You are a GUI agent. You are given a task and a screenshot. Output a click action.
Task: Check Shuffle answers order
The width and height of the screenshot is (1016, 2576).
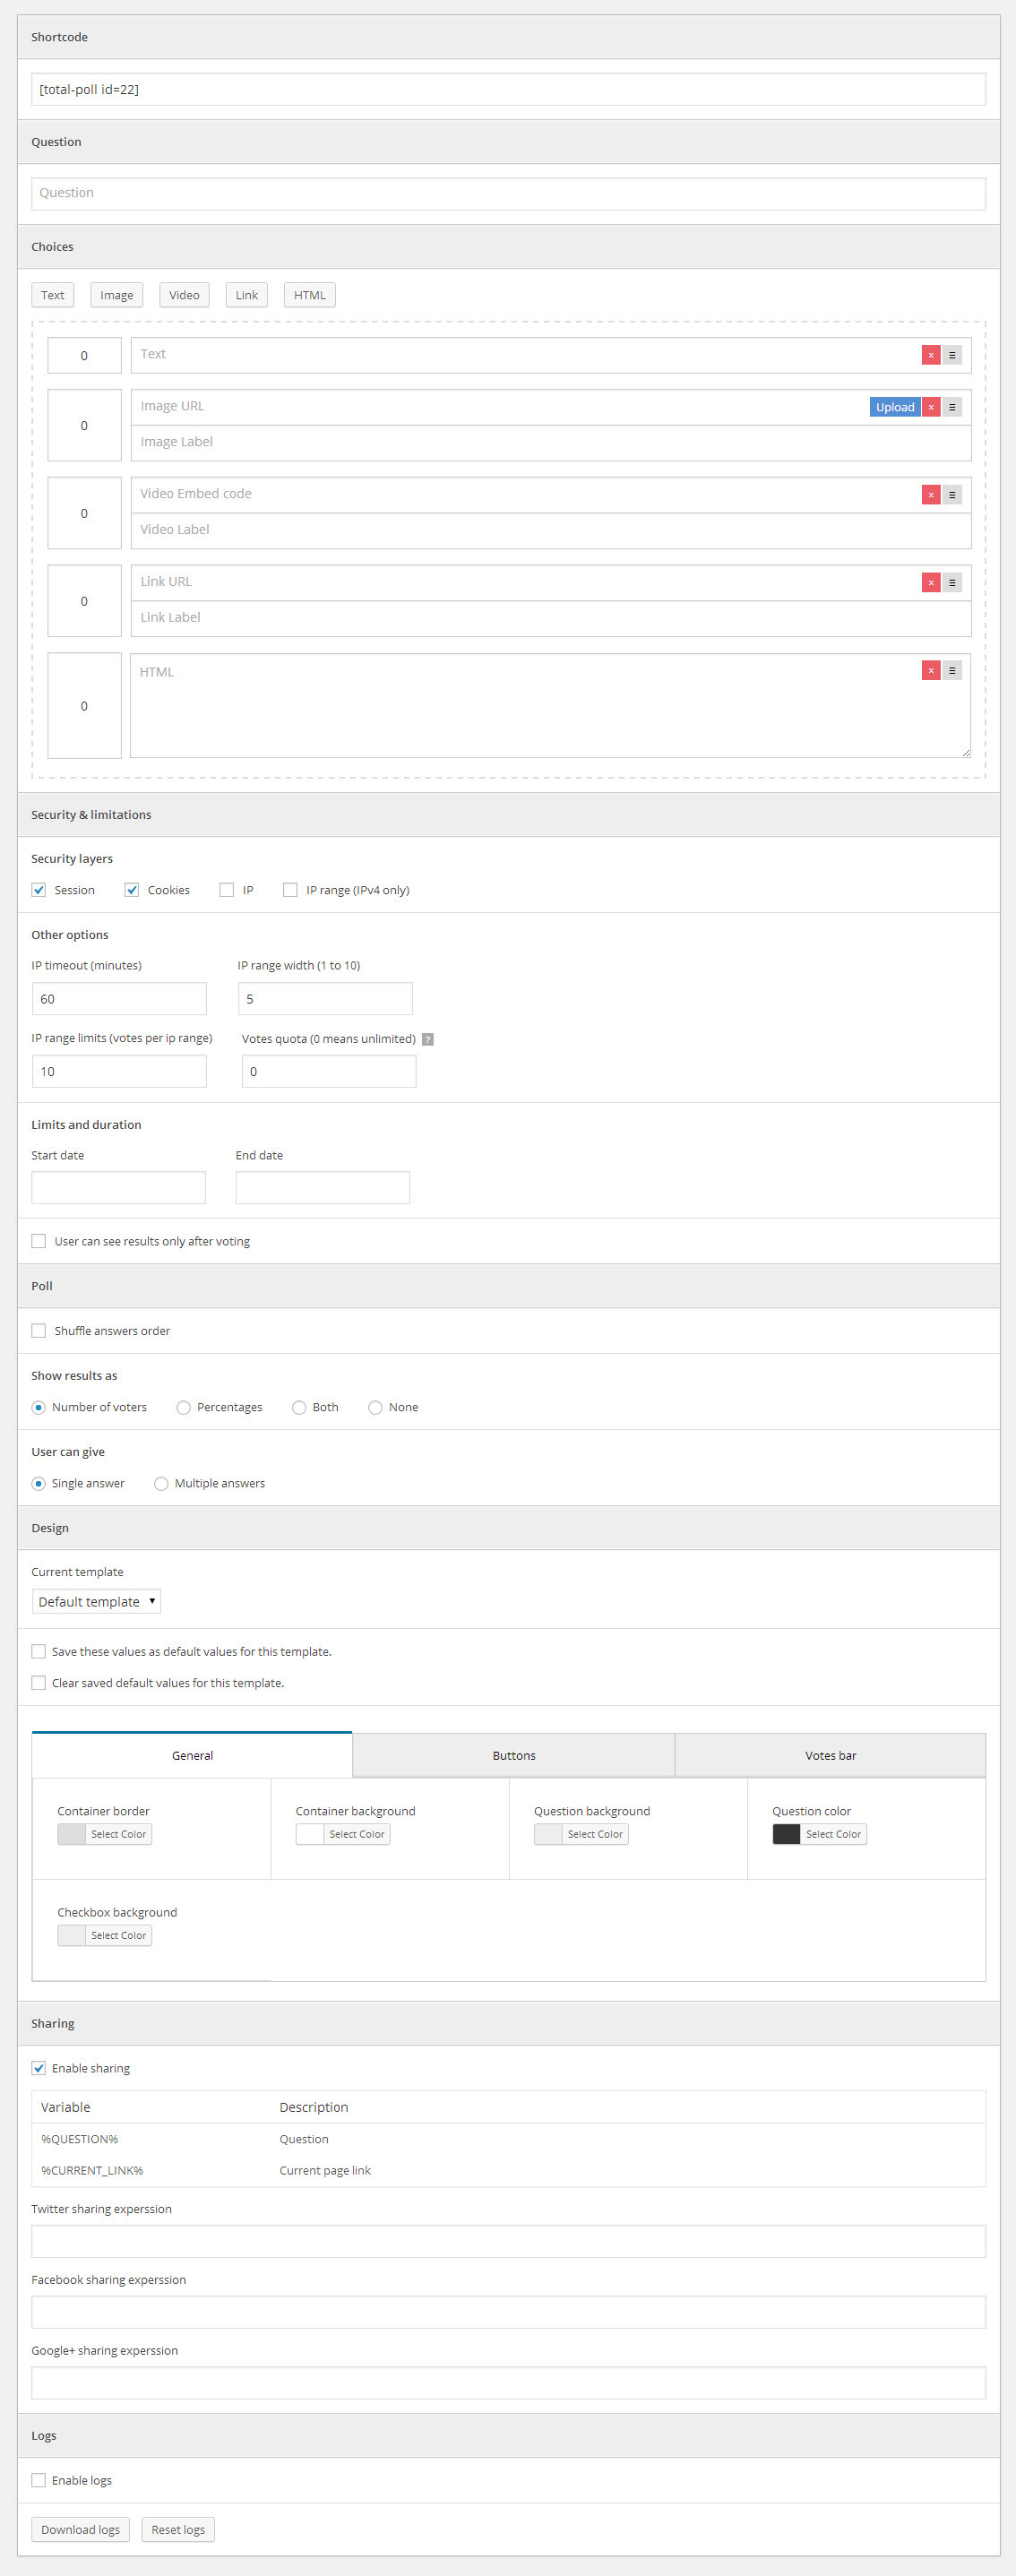click(39, 1331)
